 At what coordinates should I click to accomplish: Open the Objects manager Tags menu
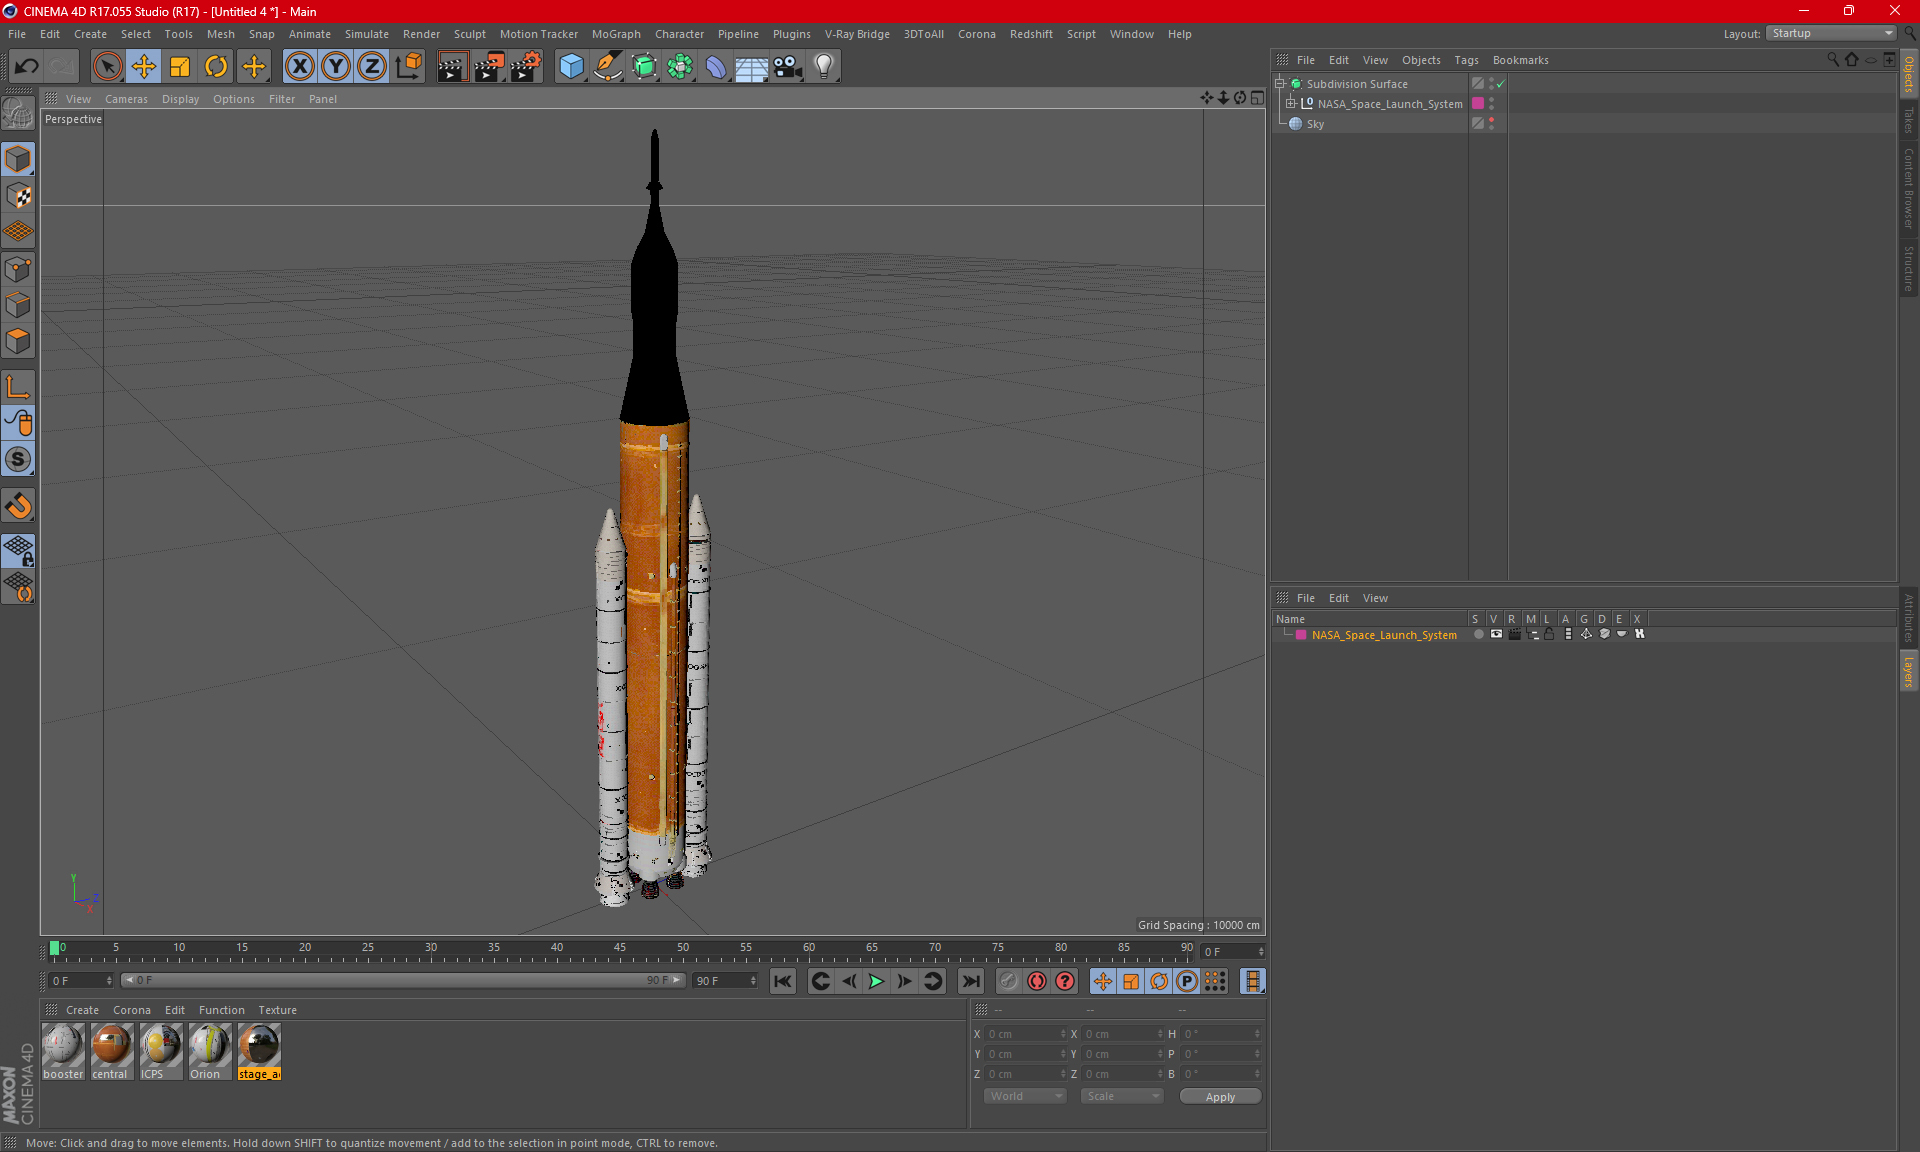[x=1466, y=60]
